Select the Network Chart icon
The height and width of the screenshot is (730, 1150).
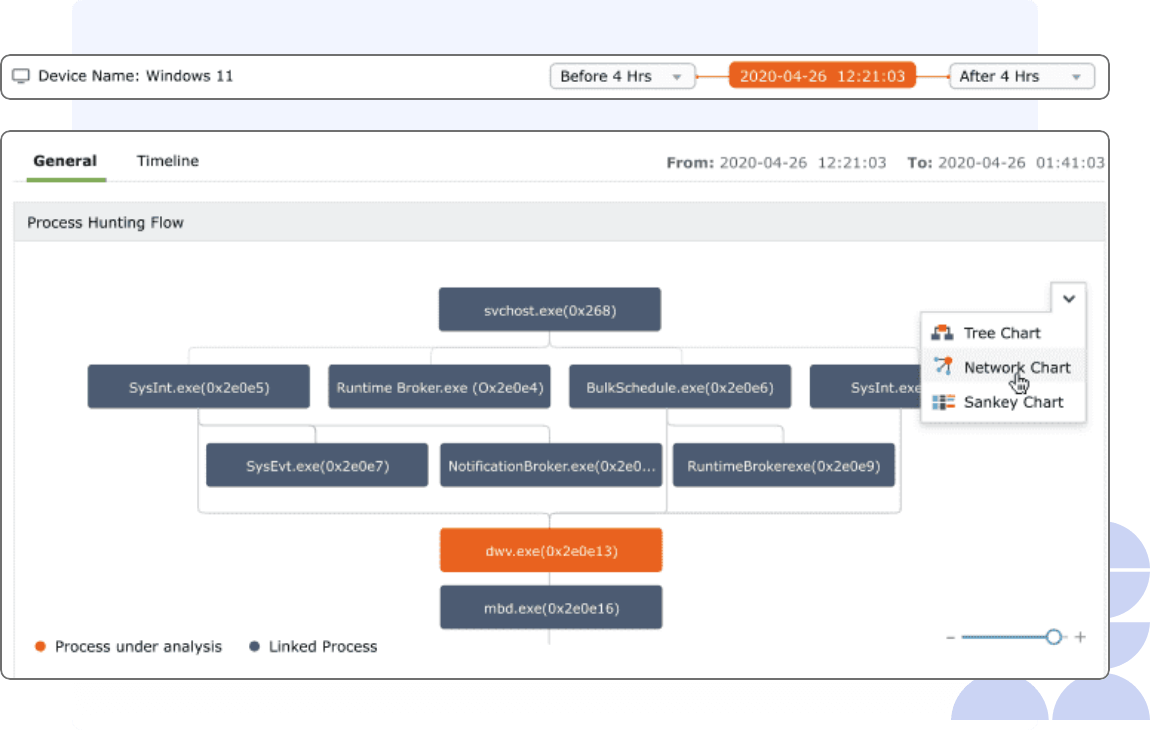(x=941, y=367)
